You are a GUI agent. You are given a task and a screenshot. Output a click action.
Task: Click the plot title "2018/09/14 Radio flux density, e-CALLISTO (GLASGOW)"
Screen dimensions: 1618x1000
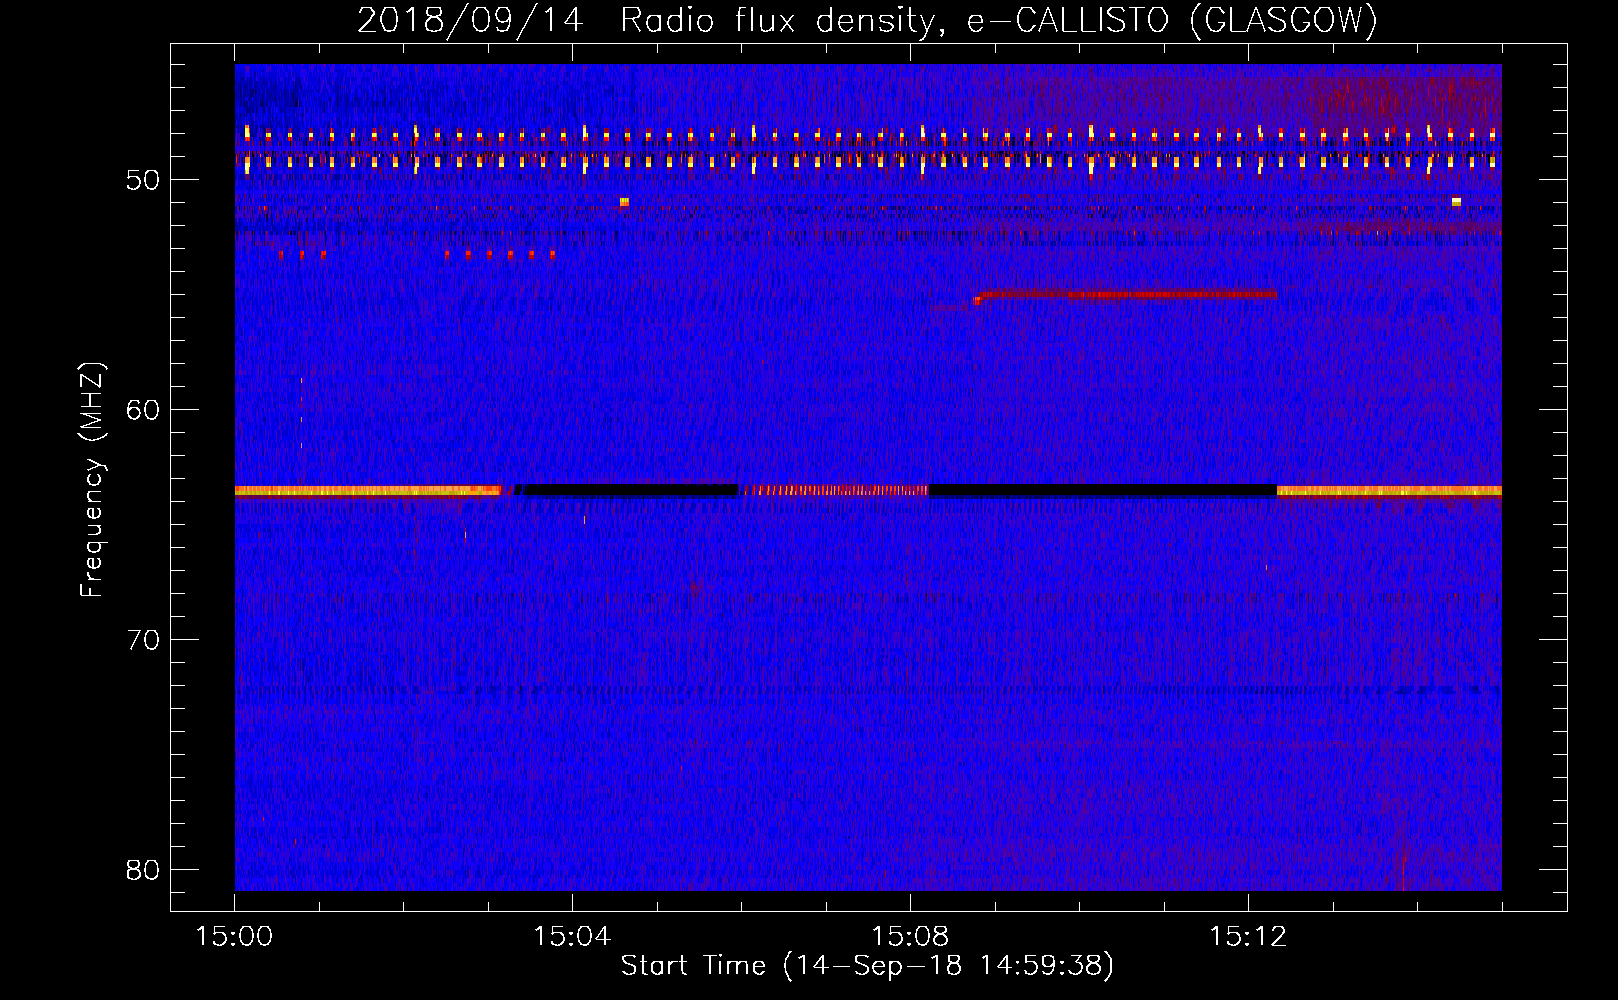click(867, 20)
